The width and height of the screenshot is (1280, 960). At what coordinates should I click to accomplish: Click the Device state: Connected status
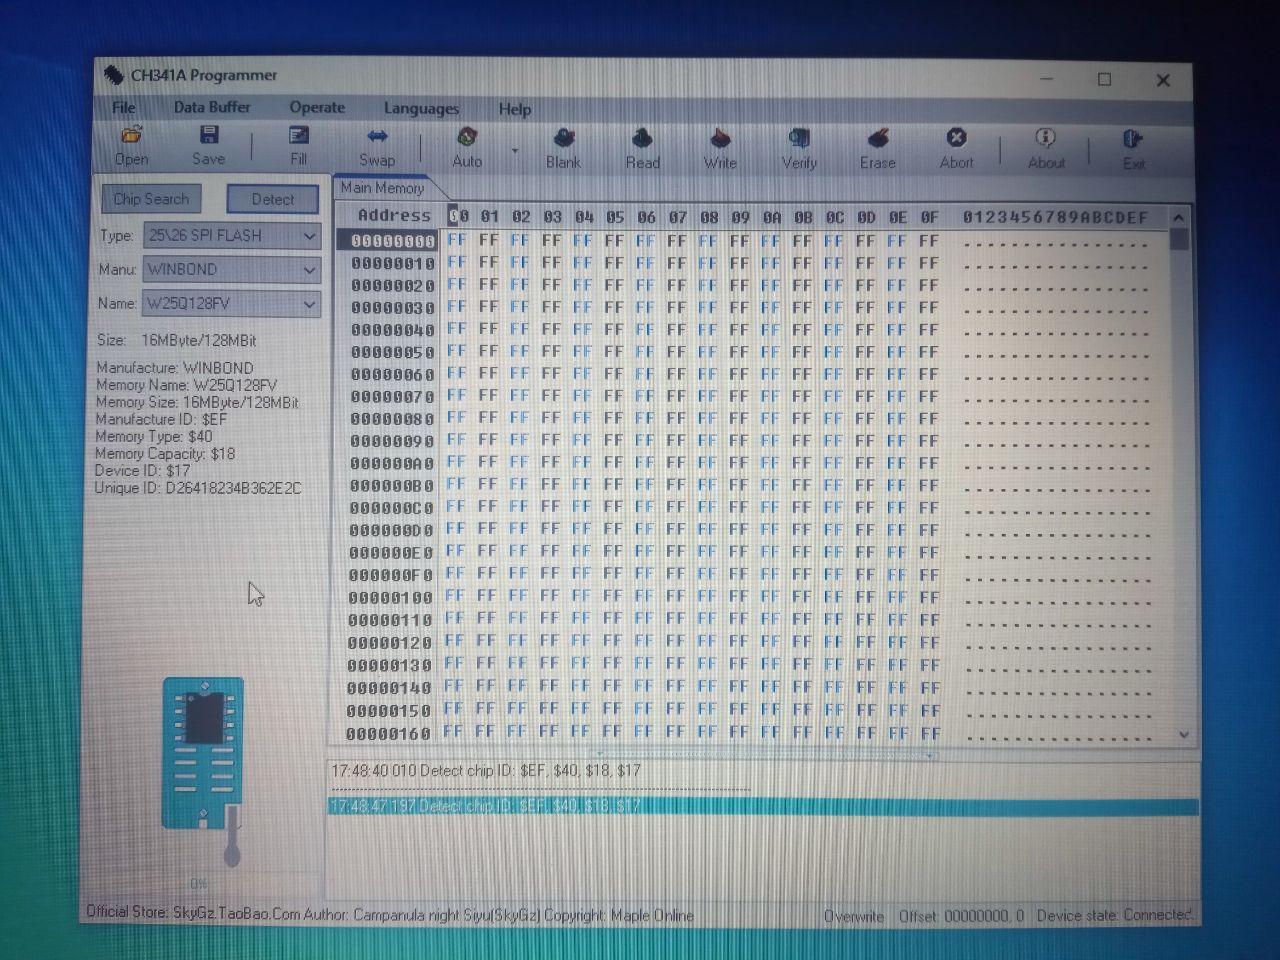1114,915
